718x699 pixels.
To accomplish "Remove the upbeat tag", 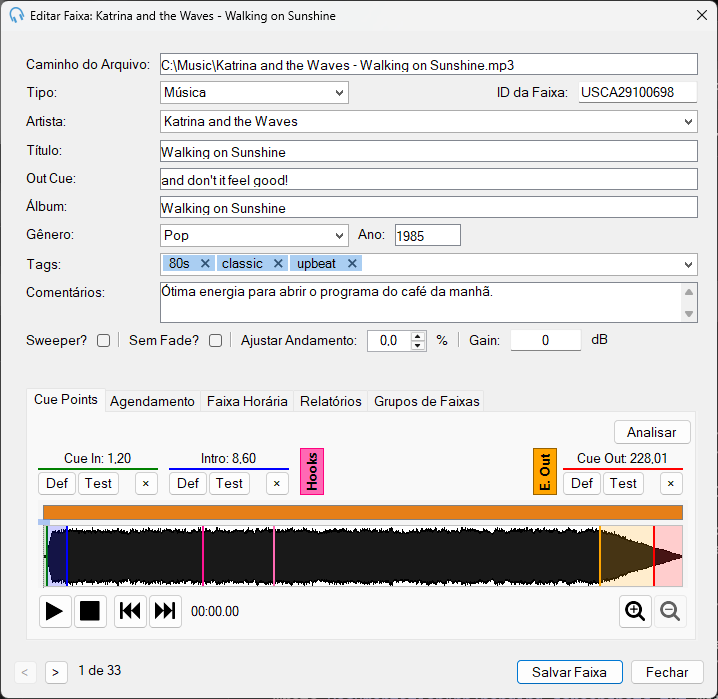I will click(352, 264).
